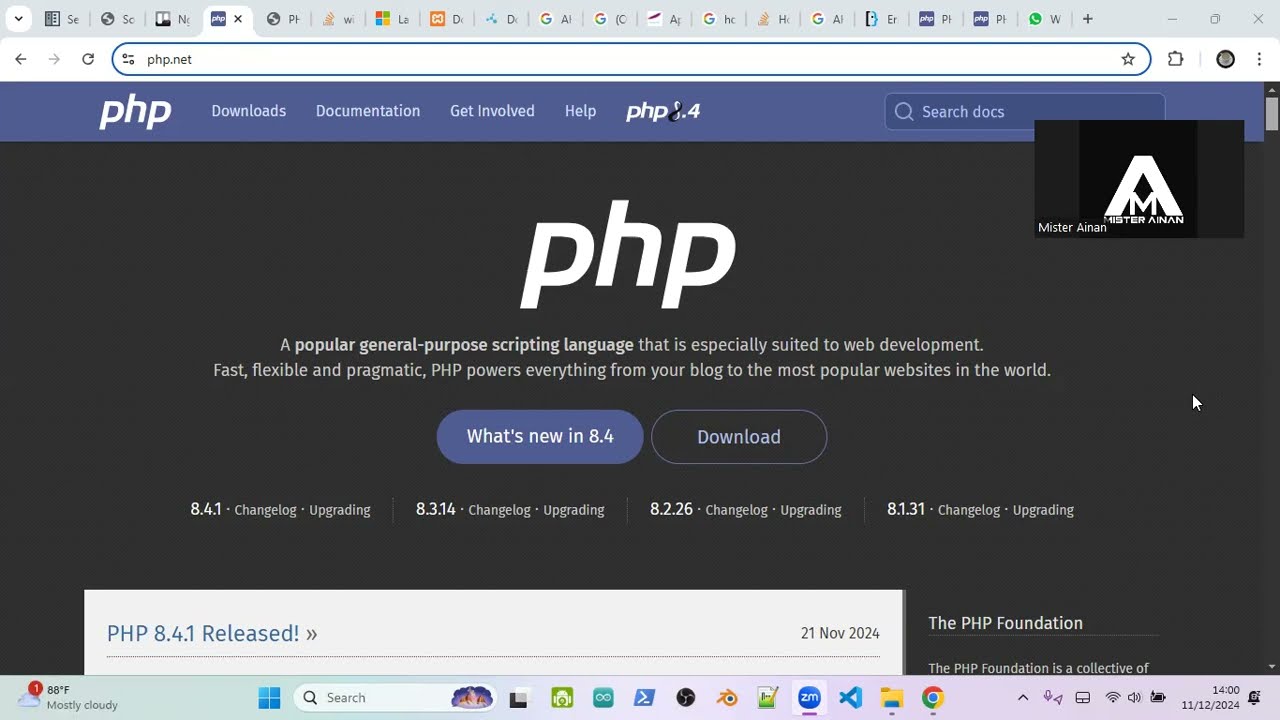Switch to the WhatsApp browser tab
The width and height of the screenshot is (1280, 720).
1044,19
